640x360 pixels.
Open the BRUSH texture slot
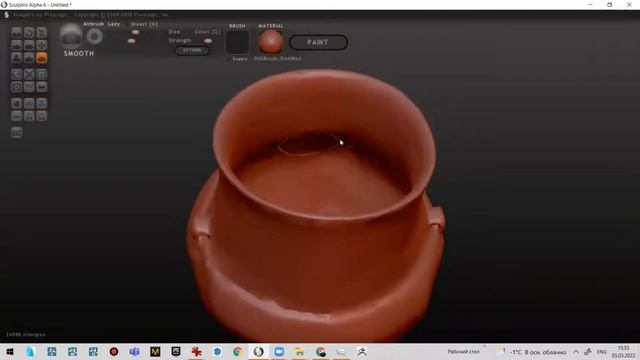point(237,42)
